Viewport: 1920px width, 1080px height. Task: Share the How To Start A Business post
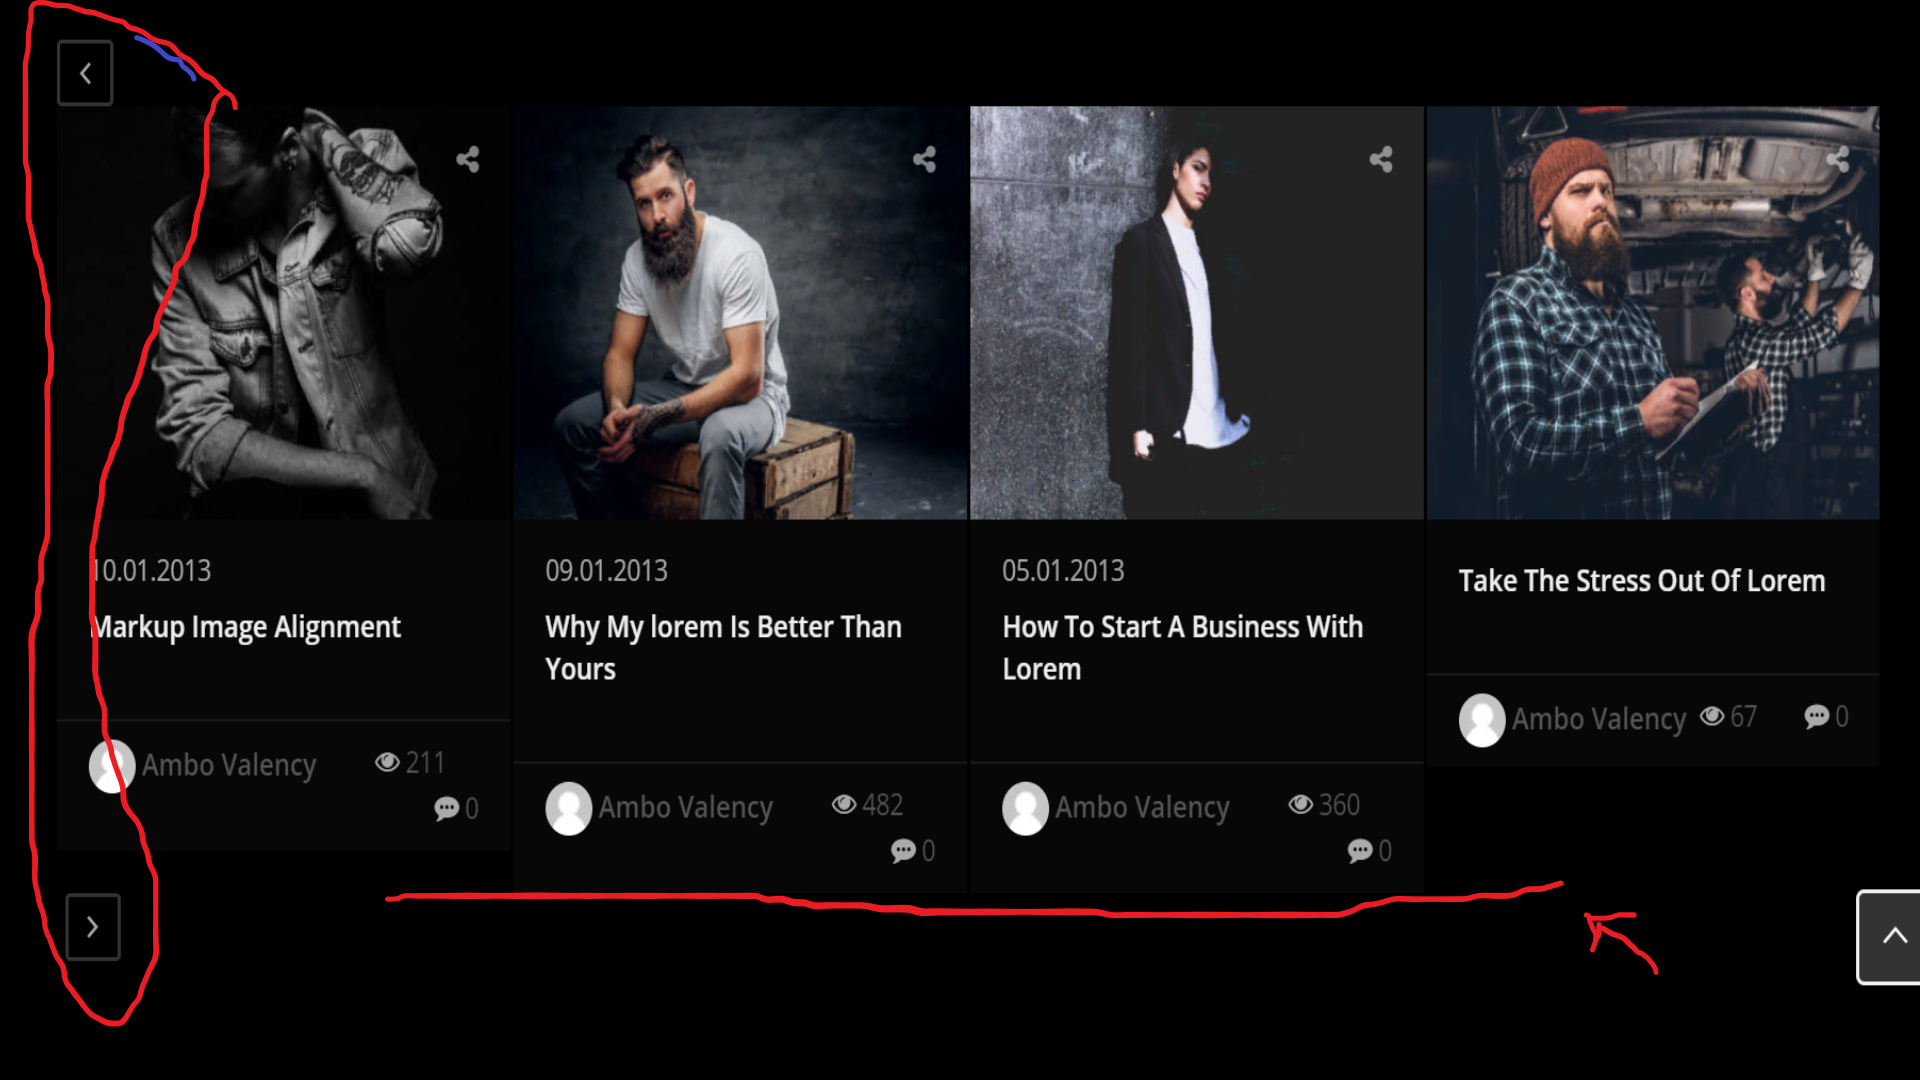(x=1381, y=160)
